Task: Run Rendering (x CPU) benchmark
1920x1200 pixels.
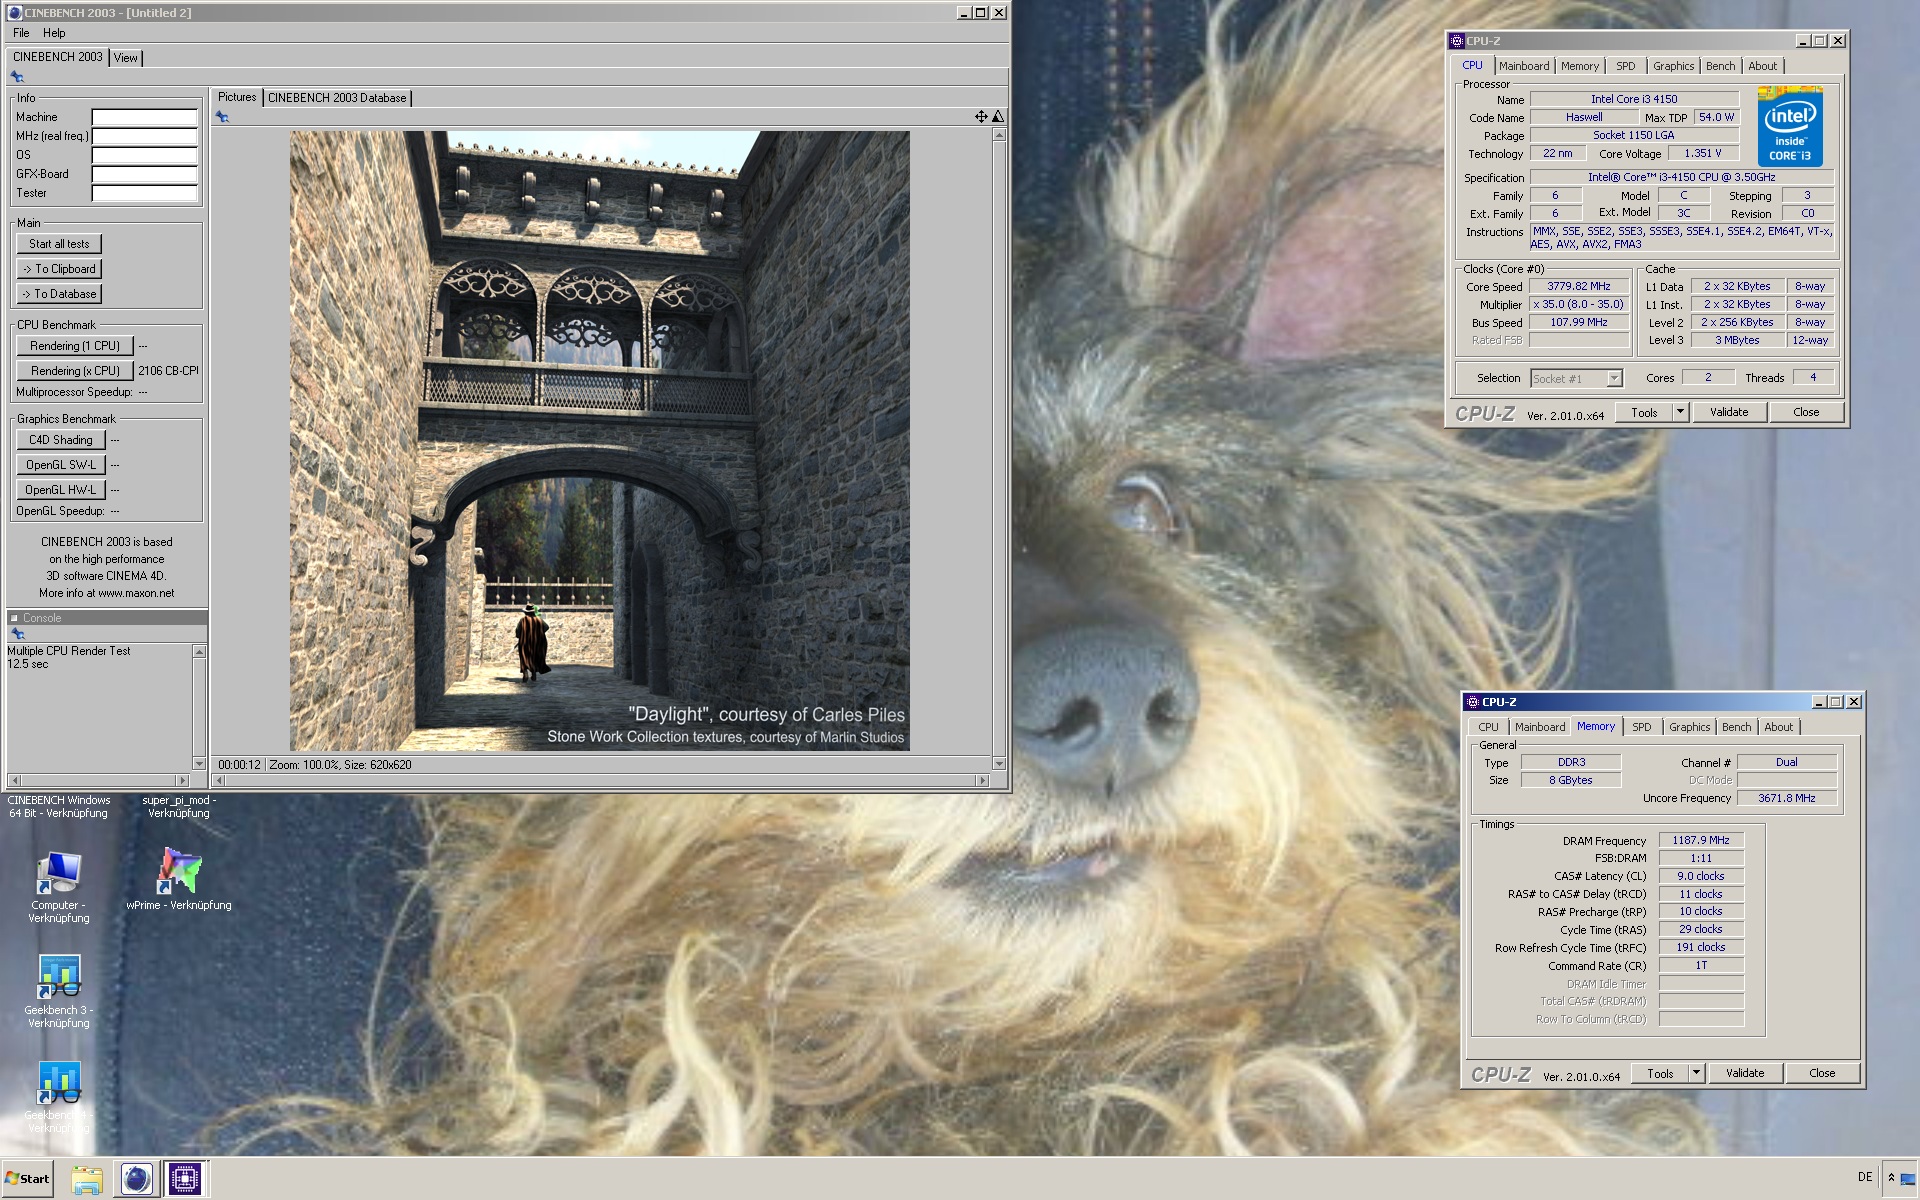Action: point(75,371)
